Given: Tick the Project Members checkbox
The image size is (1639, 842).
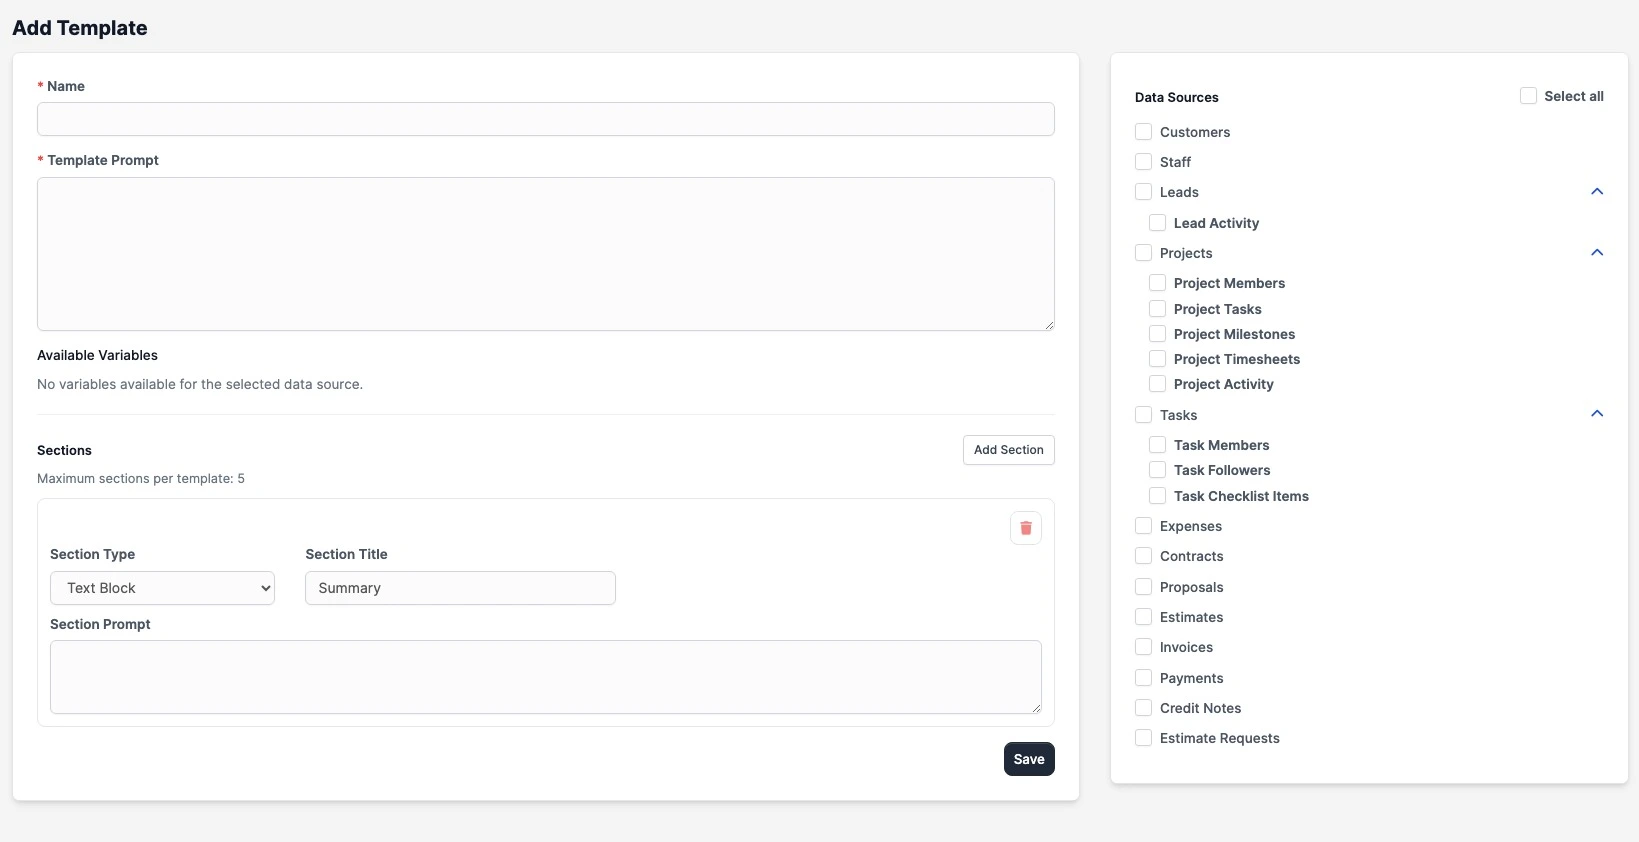Looking at the screenshot, I should click(1158, 283).
